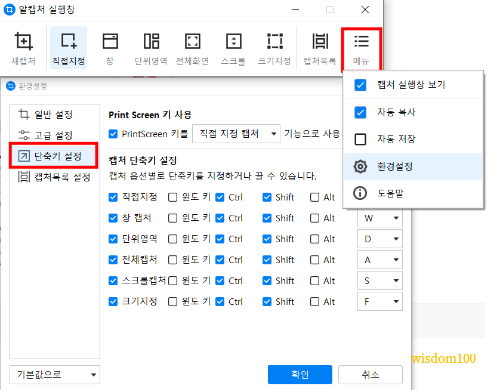Viewport: 500px width, 390px height.
Task: Click the 환경설정 window logo icon
Action: pos(11,86)
